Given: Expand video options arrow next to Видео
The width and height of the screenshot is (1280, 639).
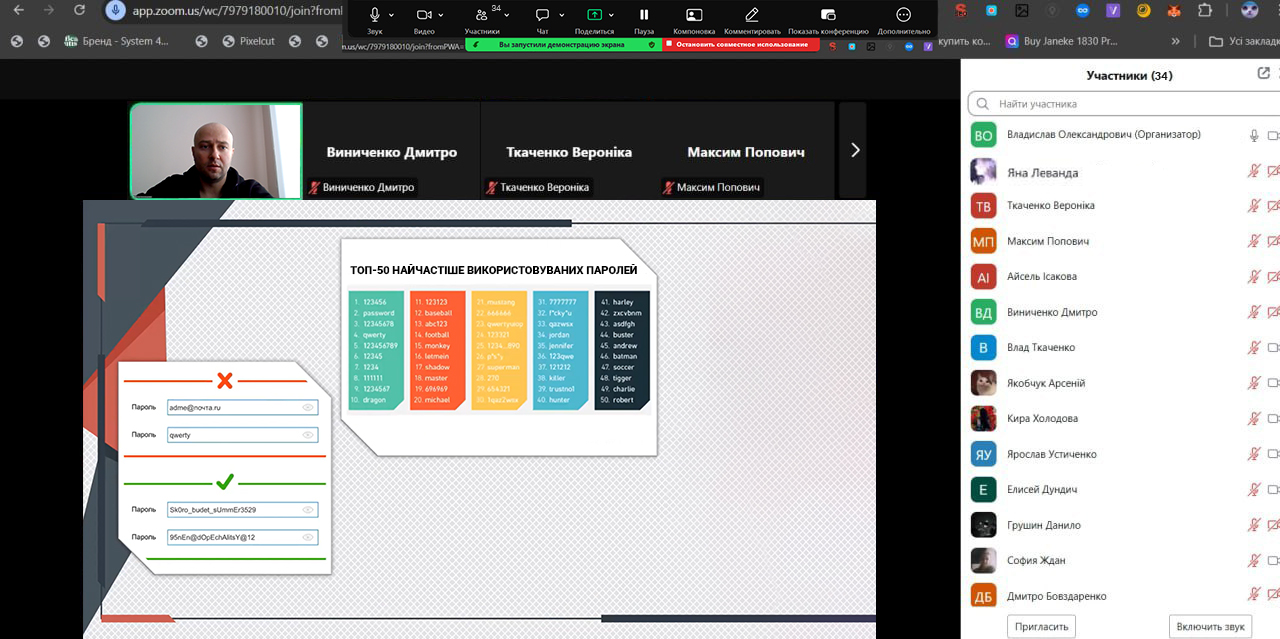Looking at the screenshot, I should tap(441, 15).
